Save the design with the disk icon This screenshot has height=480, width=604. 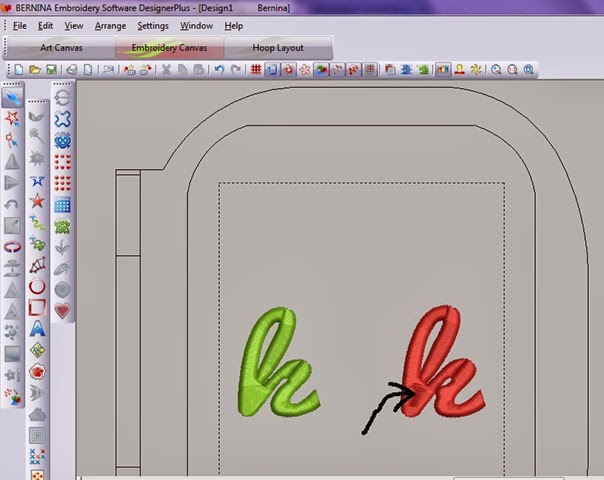point(51,70)
